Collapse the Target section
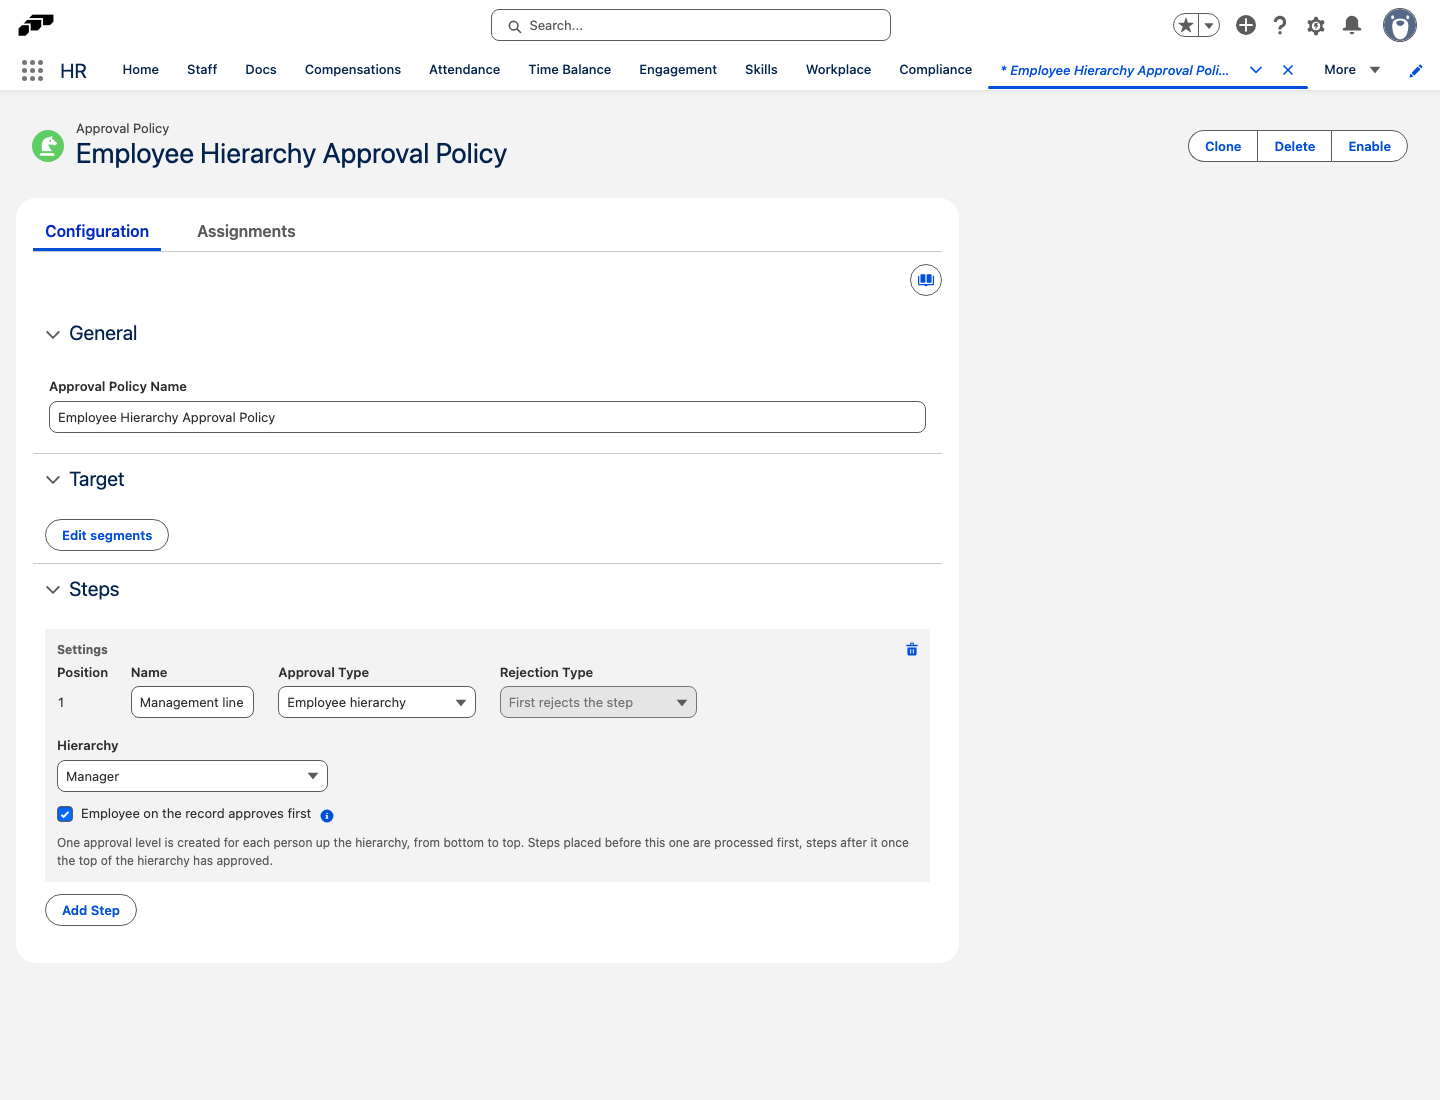Viewport: 1440px width, 1100px height. [x=53, y=480]
